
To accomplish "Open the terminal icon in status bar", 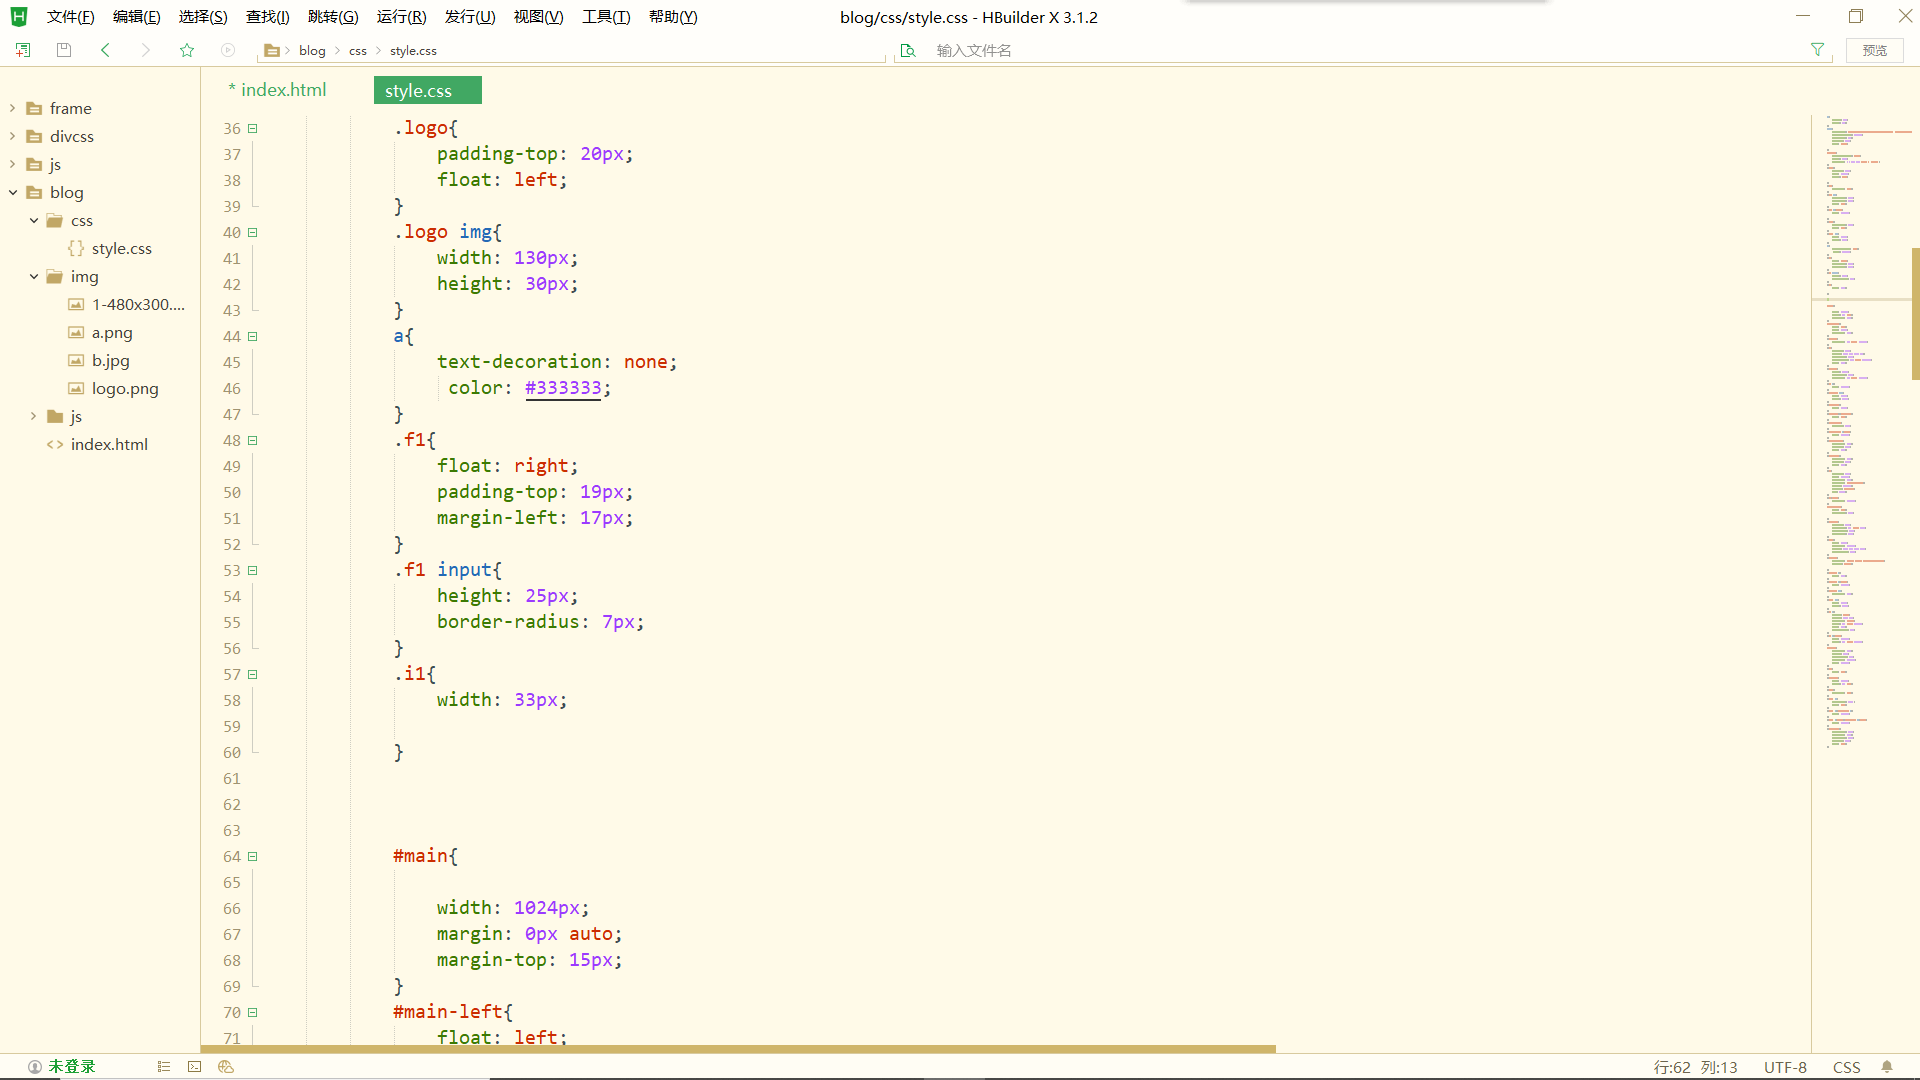I will pyautogui.click(x=195, y=1067).
